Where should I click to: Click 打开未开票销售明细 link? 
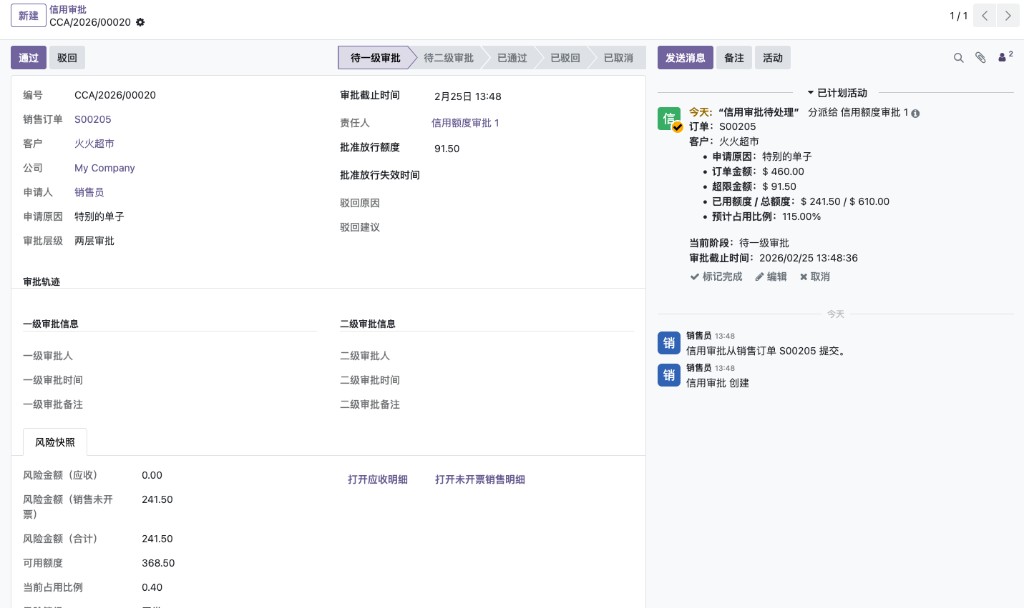[480, 479]
